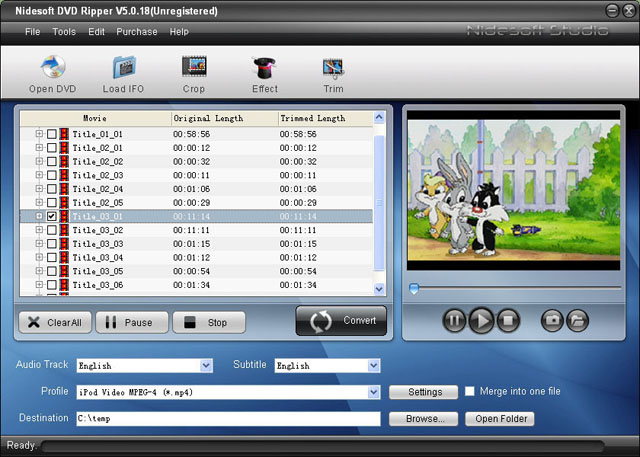Click the Destination path field
This screenshot has width=640, height=457.
(228, 419)
